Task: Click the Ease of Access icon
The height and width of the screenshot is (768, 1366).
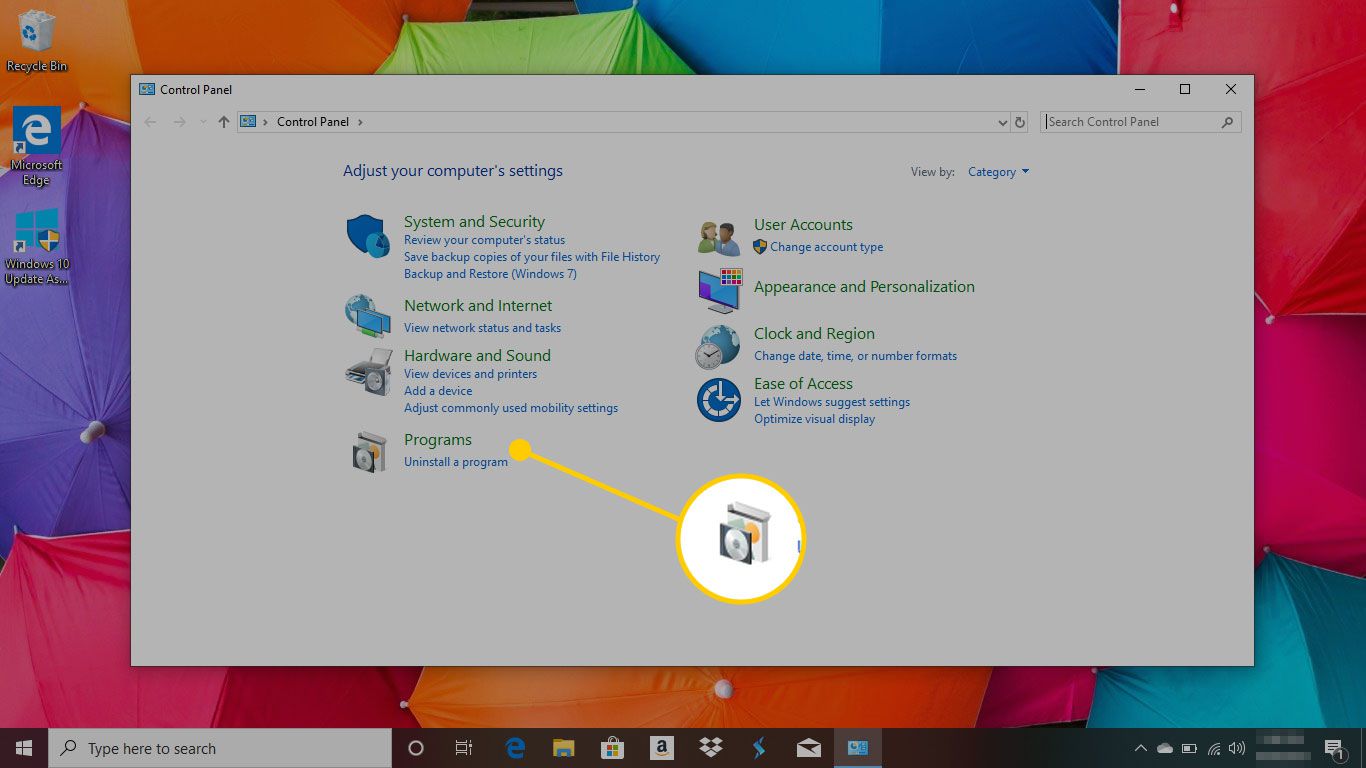Action: coord(718,400)
